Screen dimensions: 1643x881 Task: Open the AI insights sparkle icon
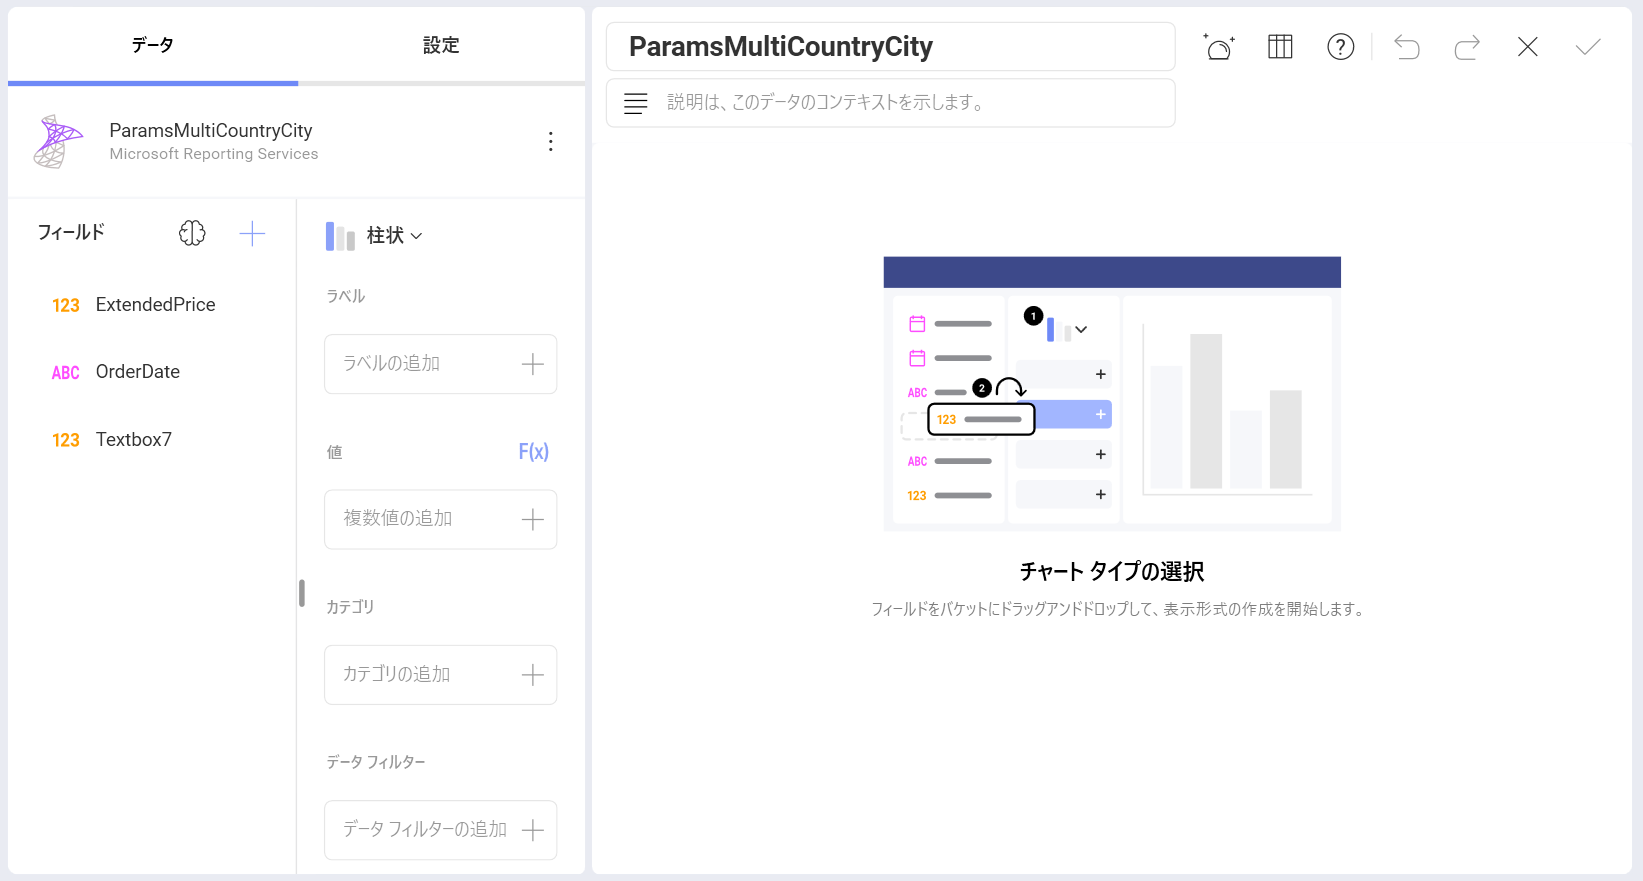click(1219, 47)
